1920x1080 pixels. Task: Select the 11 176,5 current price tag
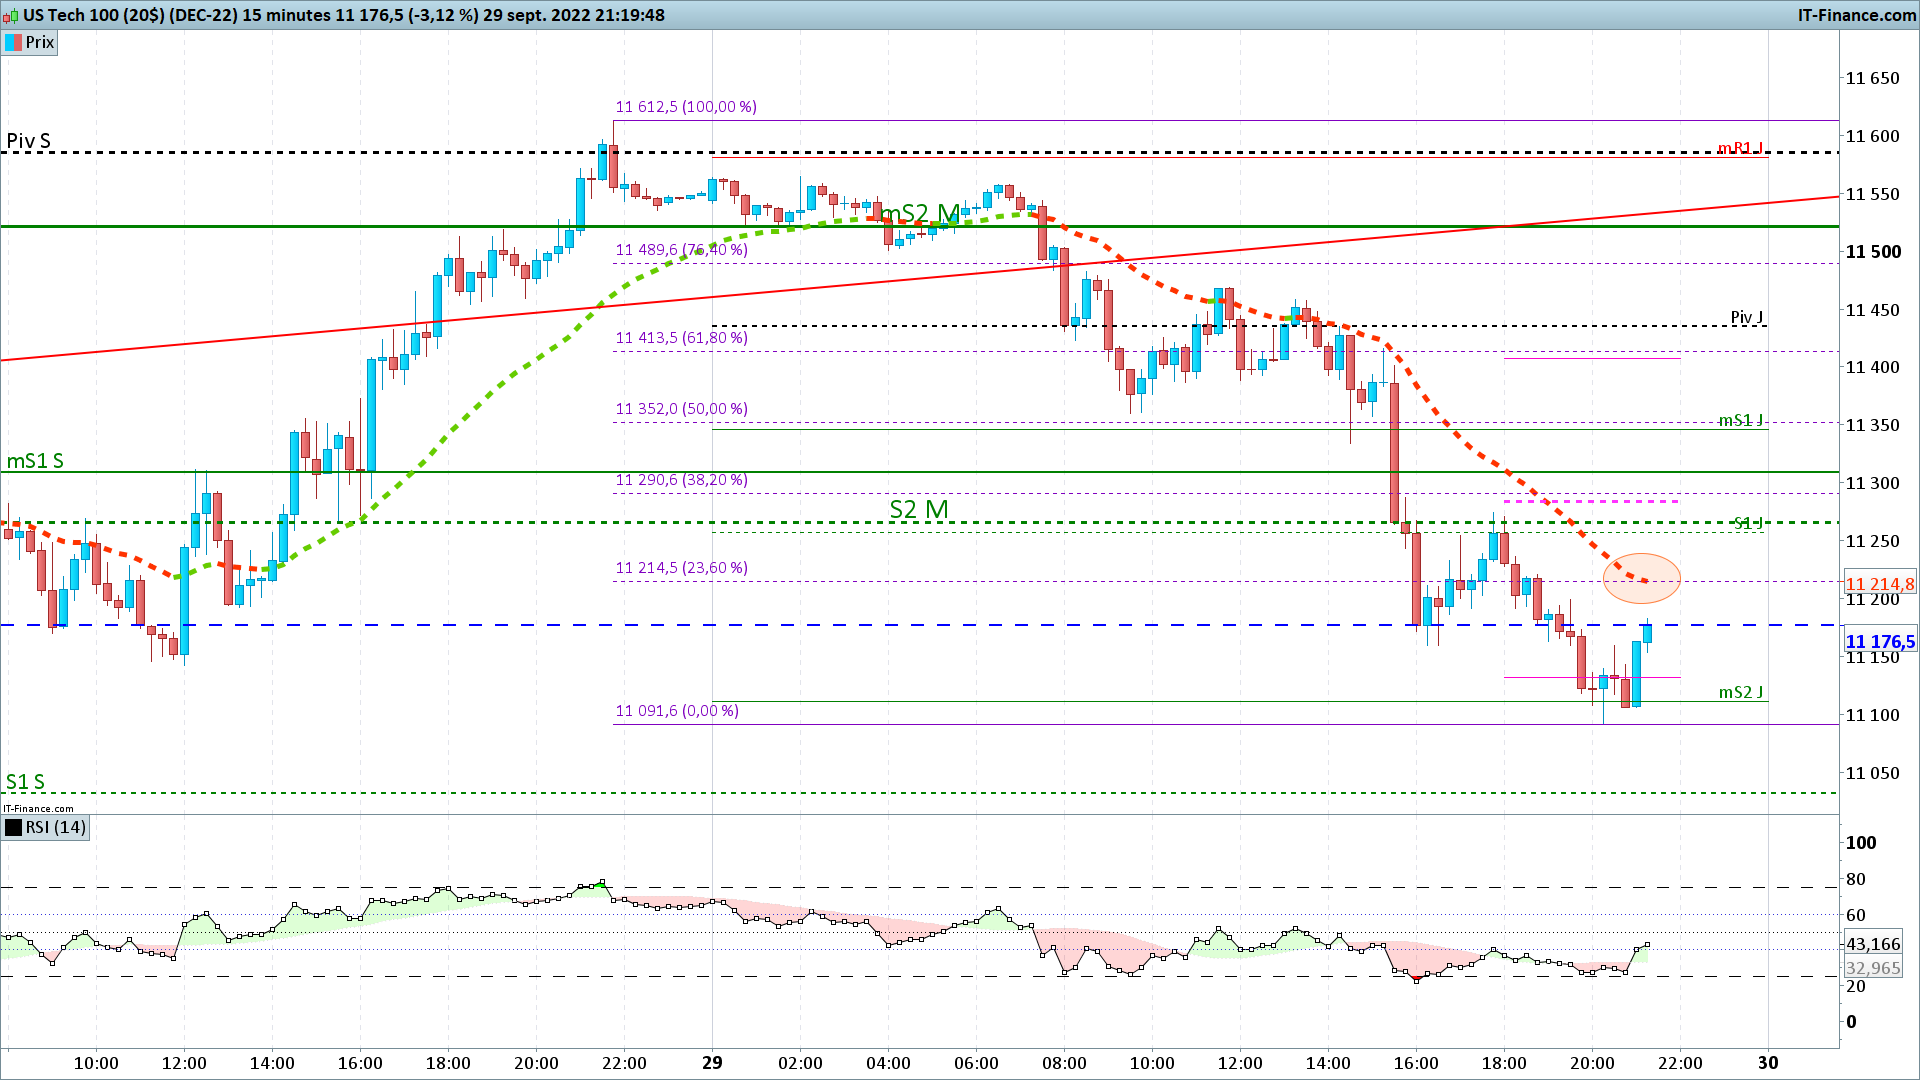(1880, 642)
